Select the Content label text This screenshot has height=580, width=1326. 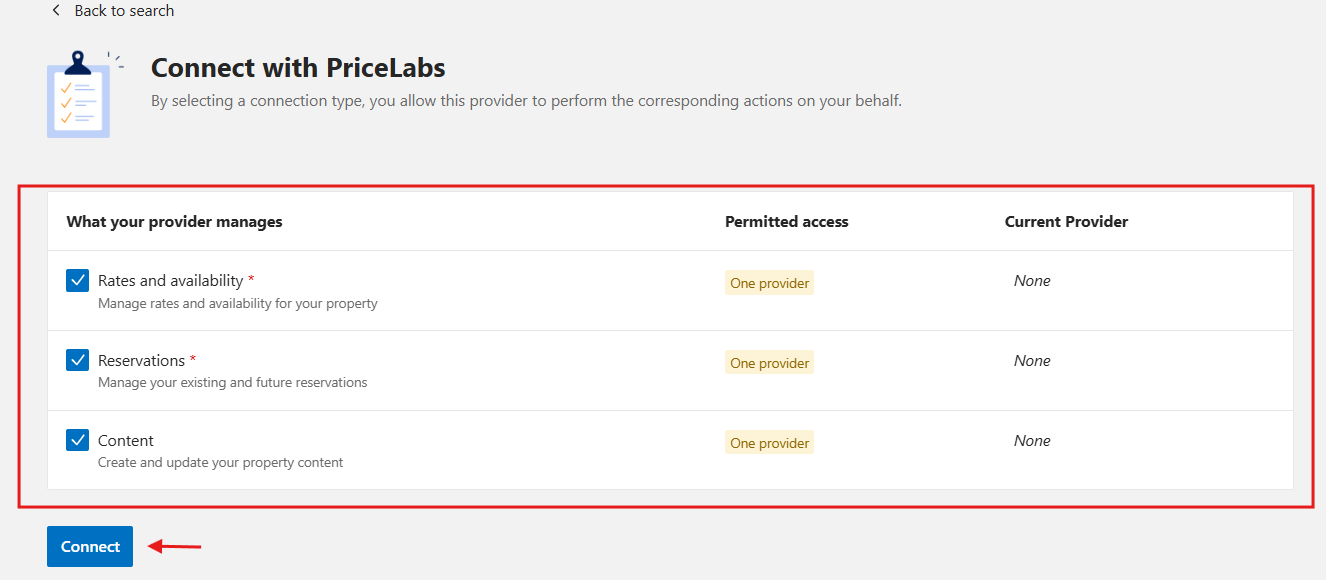click(126, 440)
